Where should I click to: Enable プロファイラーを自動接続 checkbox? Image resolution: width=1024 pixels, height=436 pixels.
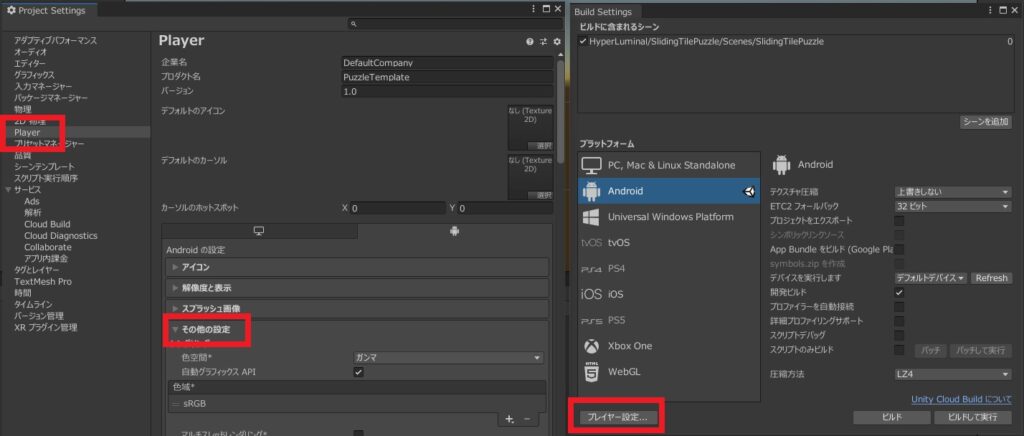point(899,307)
